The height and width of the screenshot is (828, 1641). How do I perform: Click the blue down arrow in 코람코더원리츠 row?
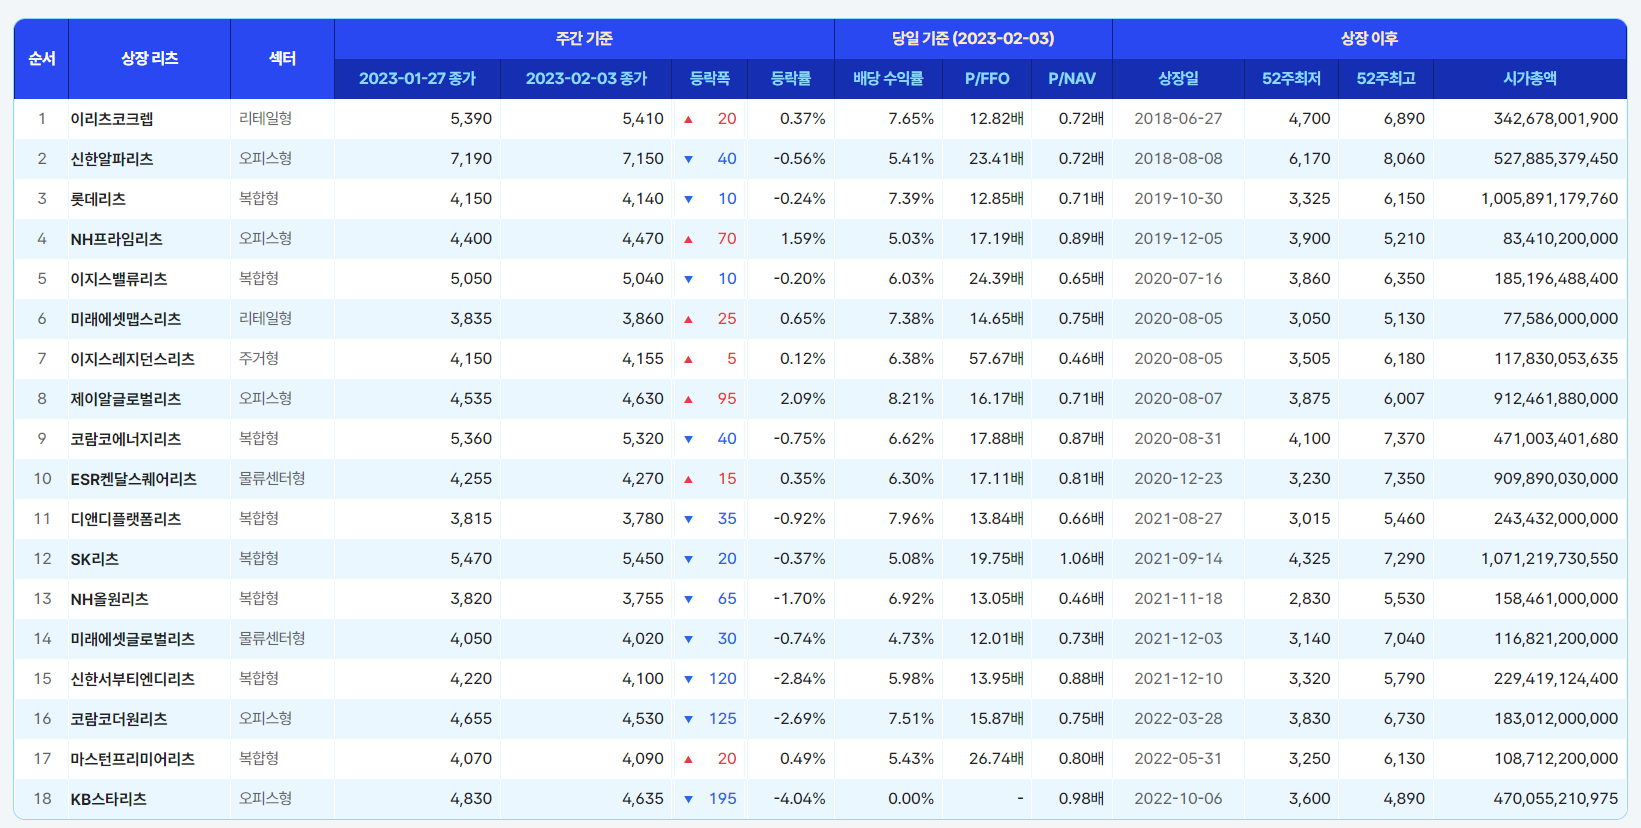click(688, 719)
